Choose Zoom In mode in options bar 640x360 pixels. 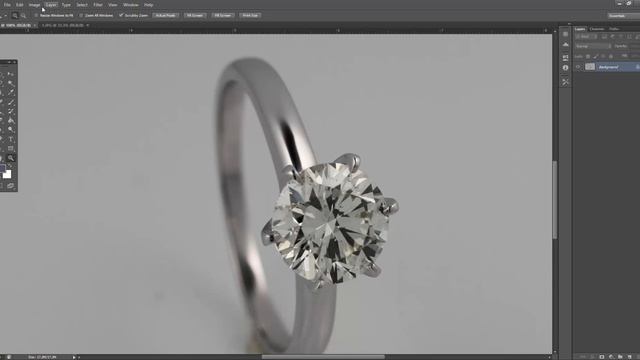15,16
